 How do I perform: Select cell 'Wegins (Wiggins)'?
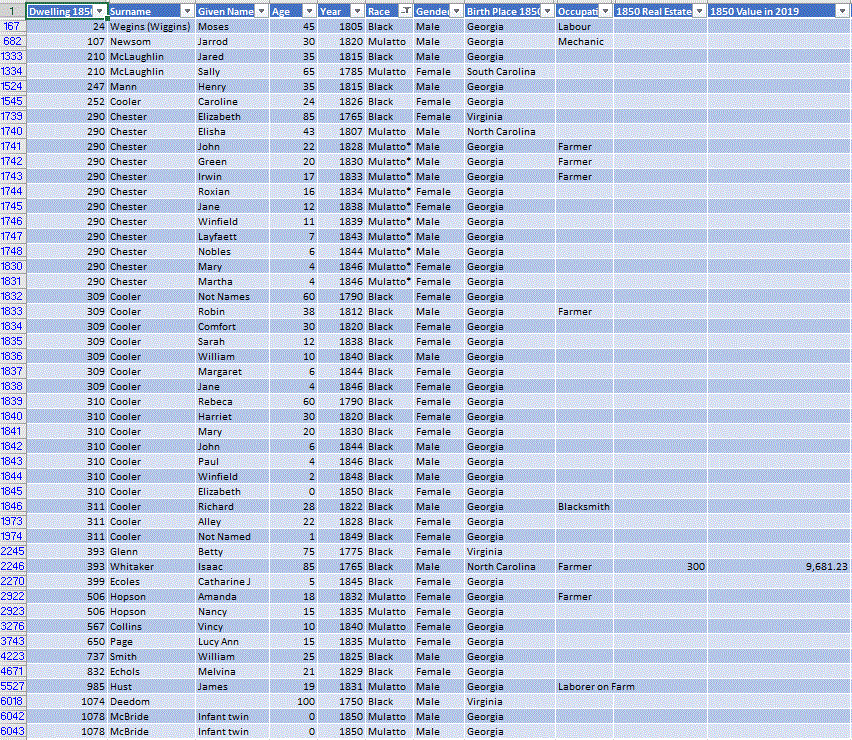pos(151,27)
